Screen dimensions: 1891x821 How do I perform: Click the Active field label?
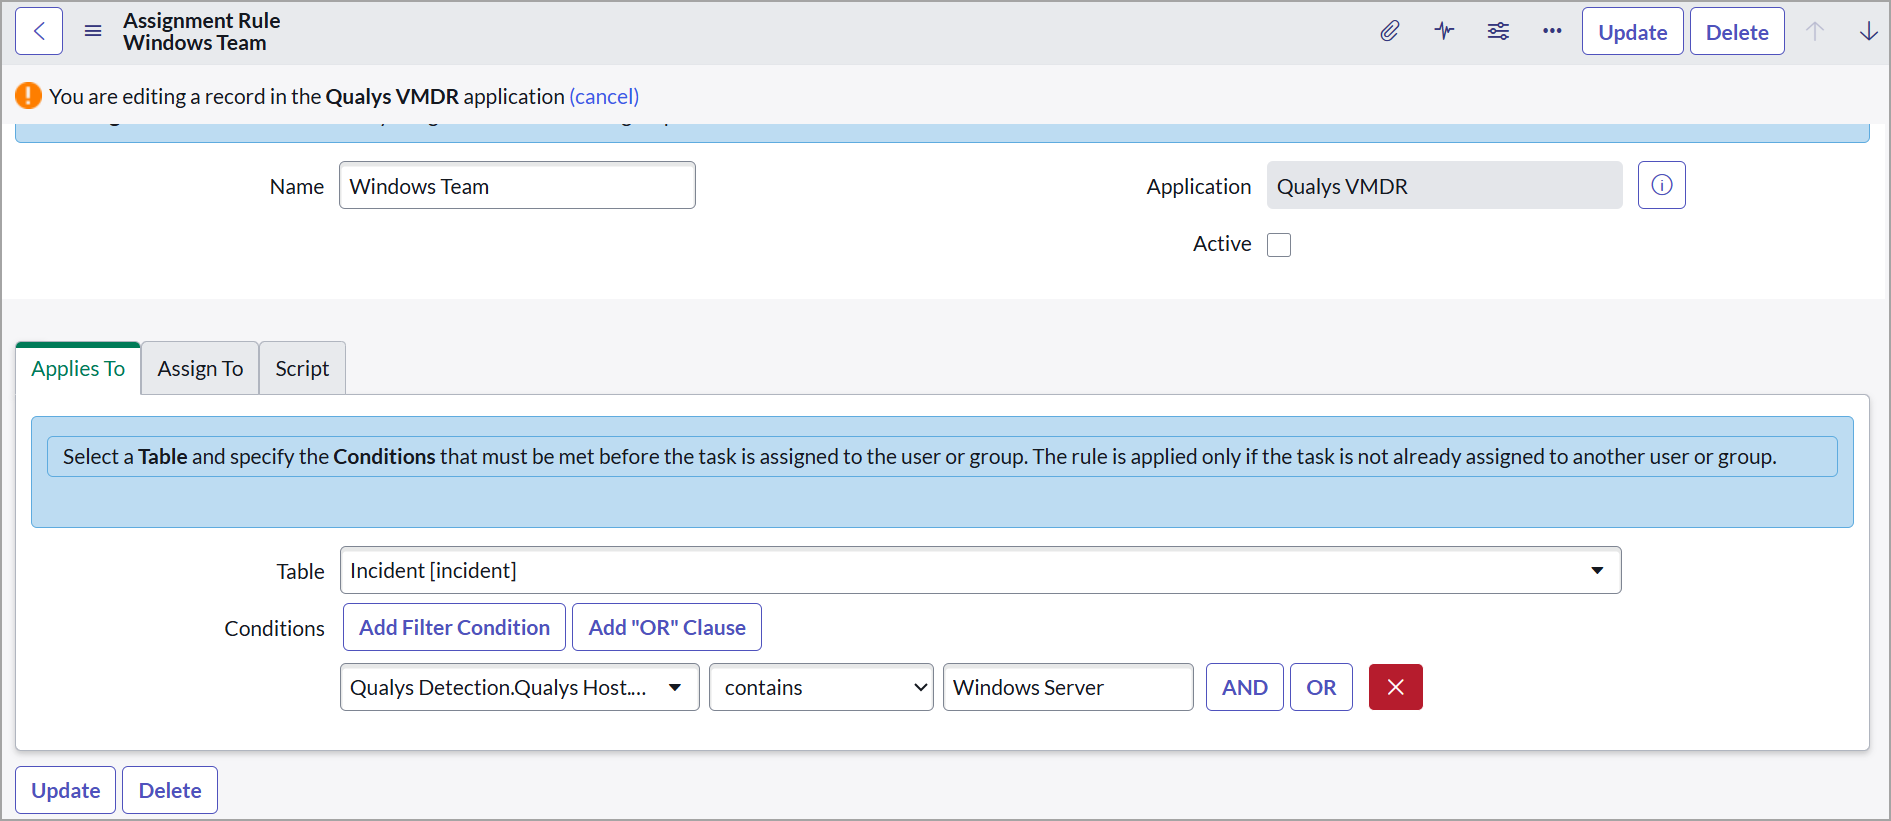click(x=1222, y=244)
